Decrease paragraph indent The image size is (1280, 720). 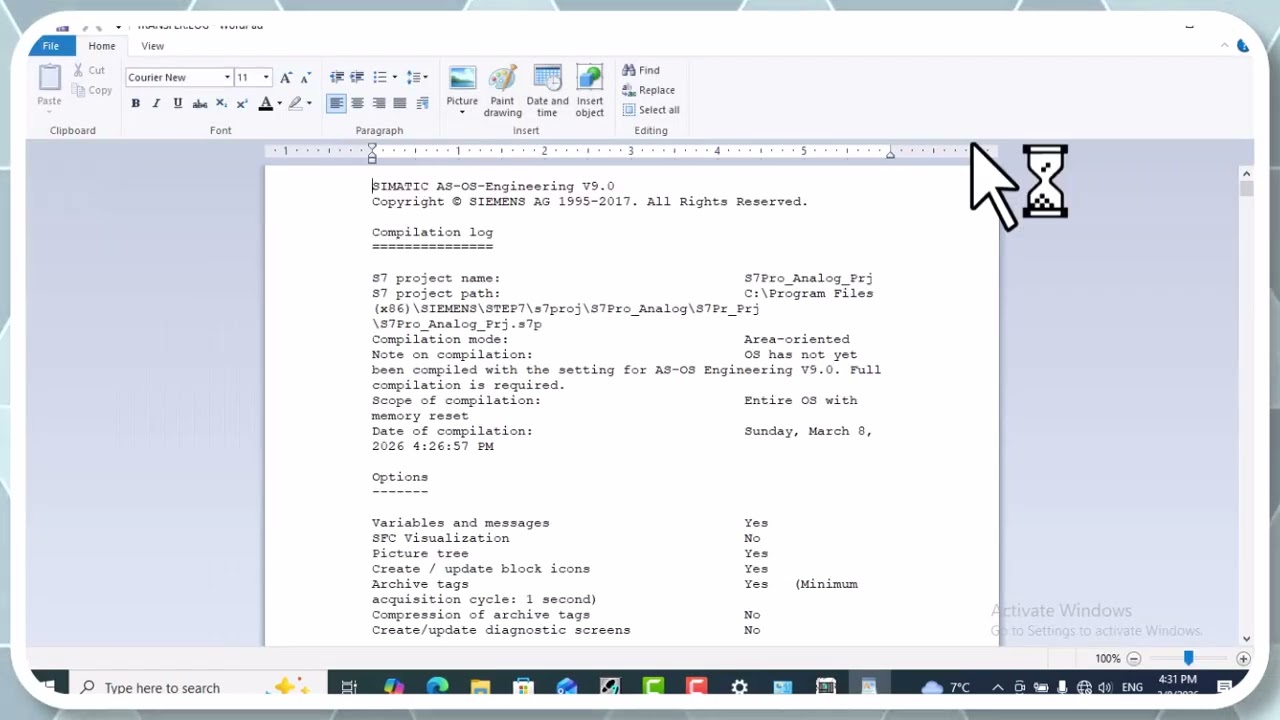point(337,77)
